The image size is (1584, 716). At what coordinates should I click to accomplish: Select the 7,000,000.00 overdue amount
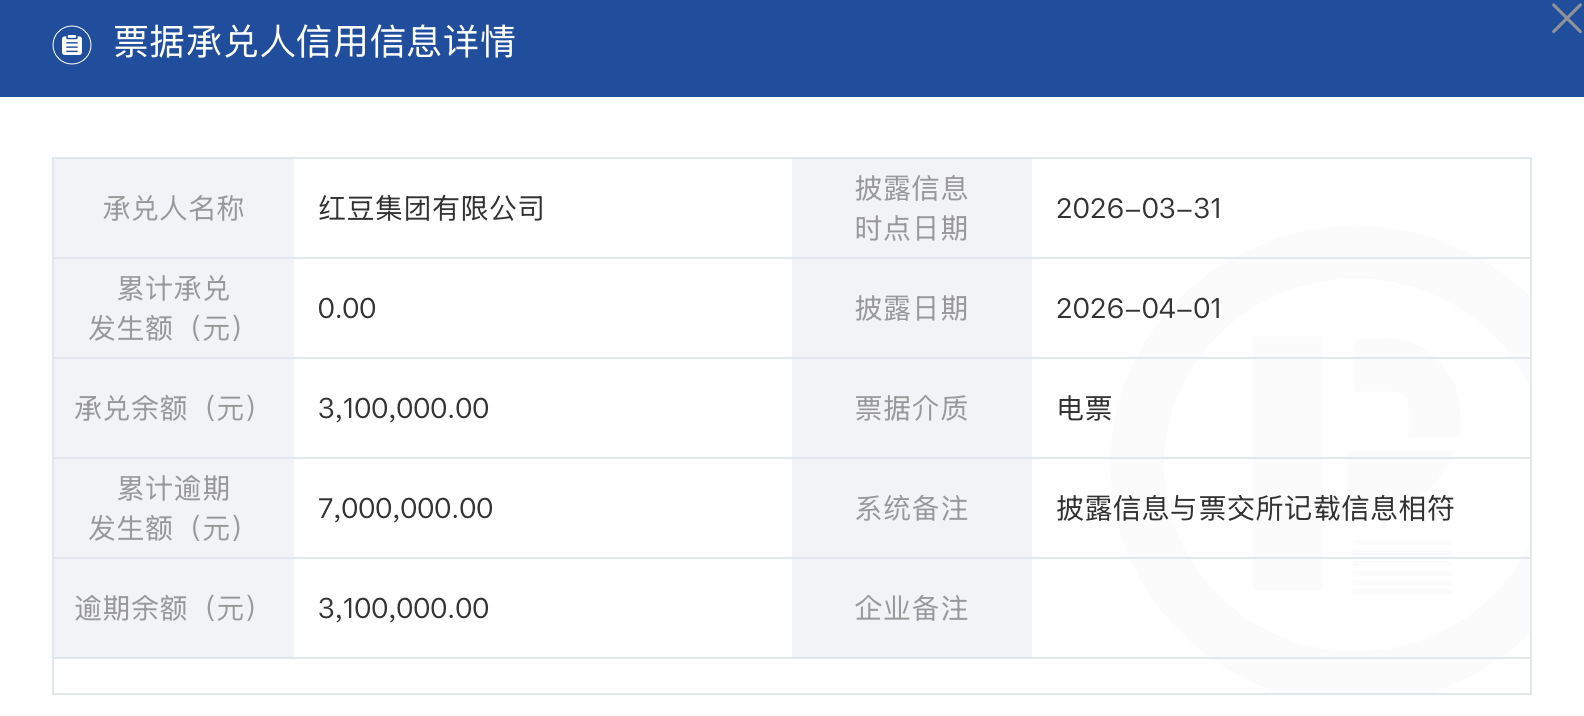pyautogui.click(x=405, y=508)
